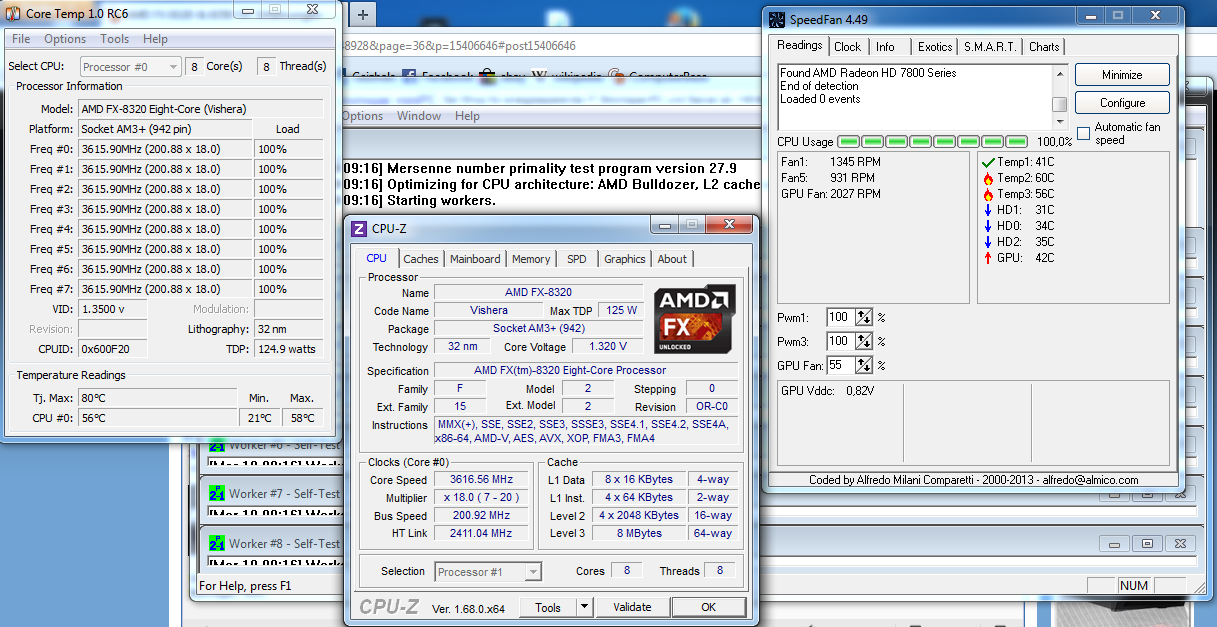The width and height of the screenshot is (1217, 627).
Task: Click the OK button in CPU-Z
Action: click(709, 607)
